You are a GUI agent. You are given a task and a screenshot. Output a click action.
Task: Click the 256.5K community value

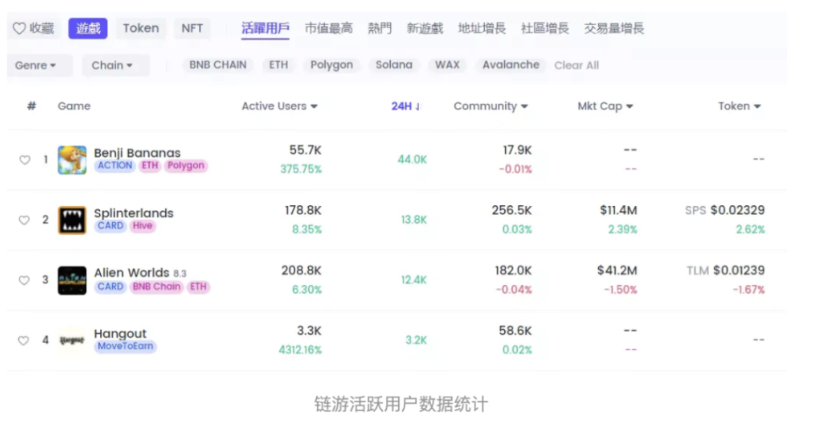tap(512, 210)
